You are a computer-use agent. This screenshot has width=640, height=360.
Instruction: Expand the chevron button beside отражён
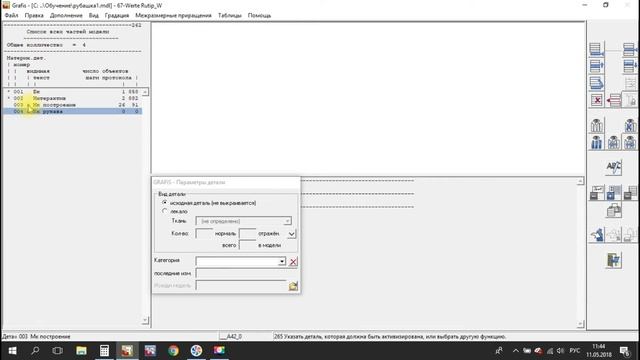(291, 234)
